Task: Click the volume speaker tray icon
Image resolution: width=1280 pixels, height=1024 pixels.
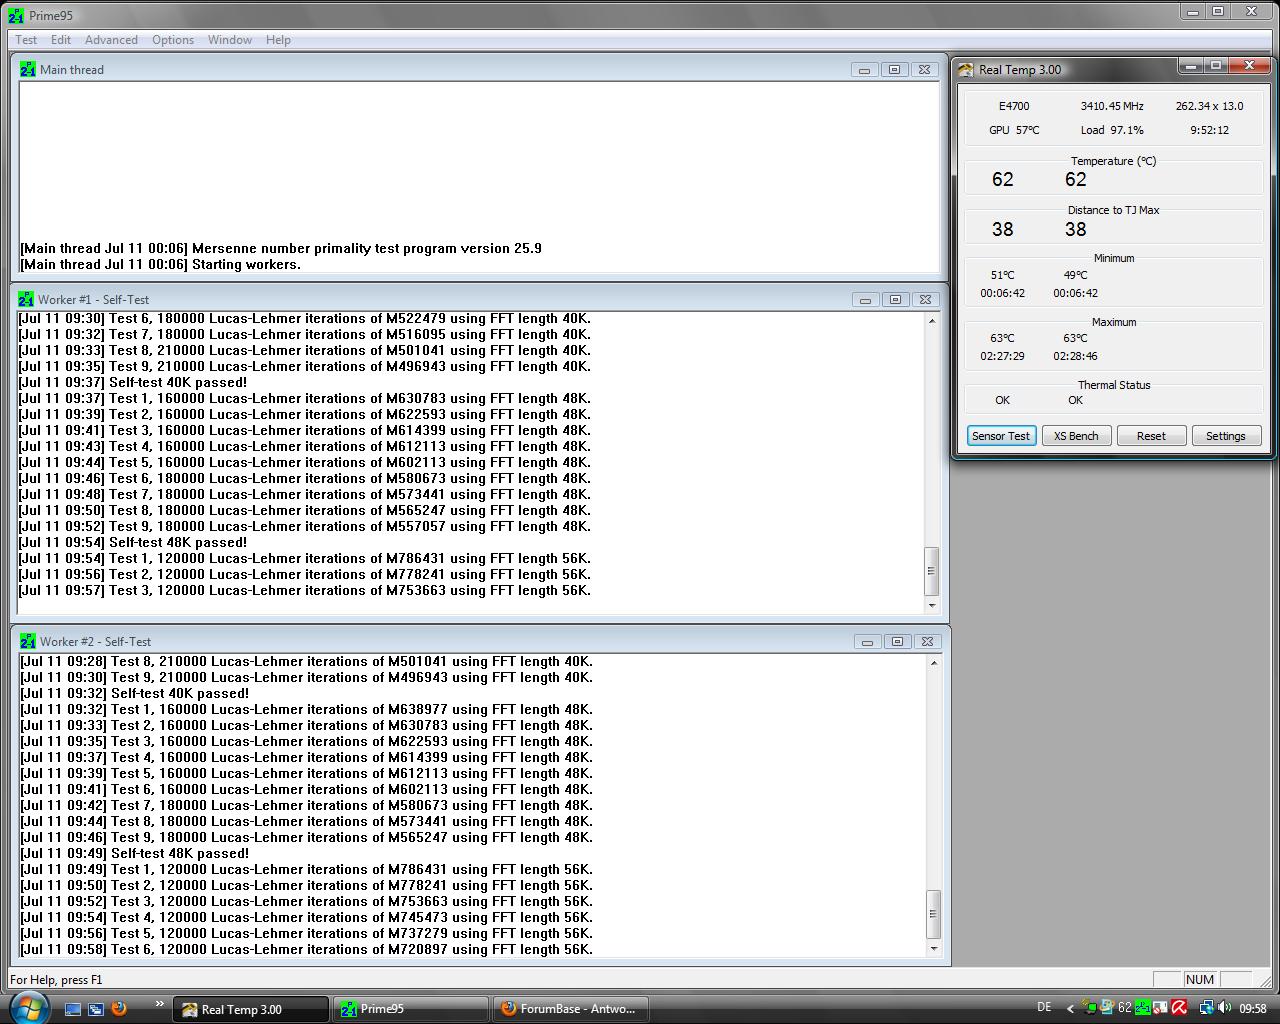Action: [x=1225, y=1008]
